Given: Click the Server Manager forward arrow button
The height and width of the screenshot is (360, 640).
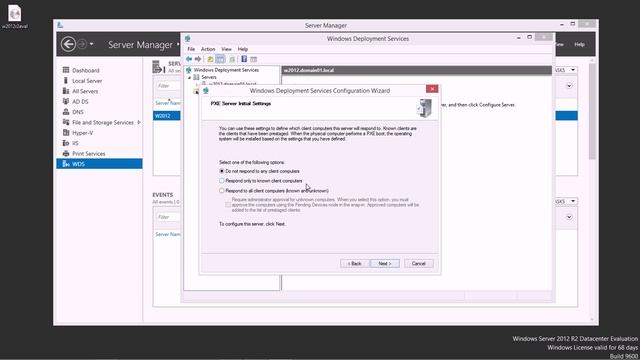Looking at the screenshot, I should [x=82, y=44].
